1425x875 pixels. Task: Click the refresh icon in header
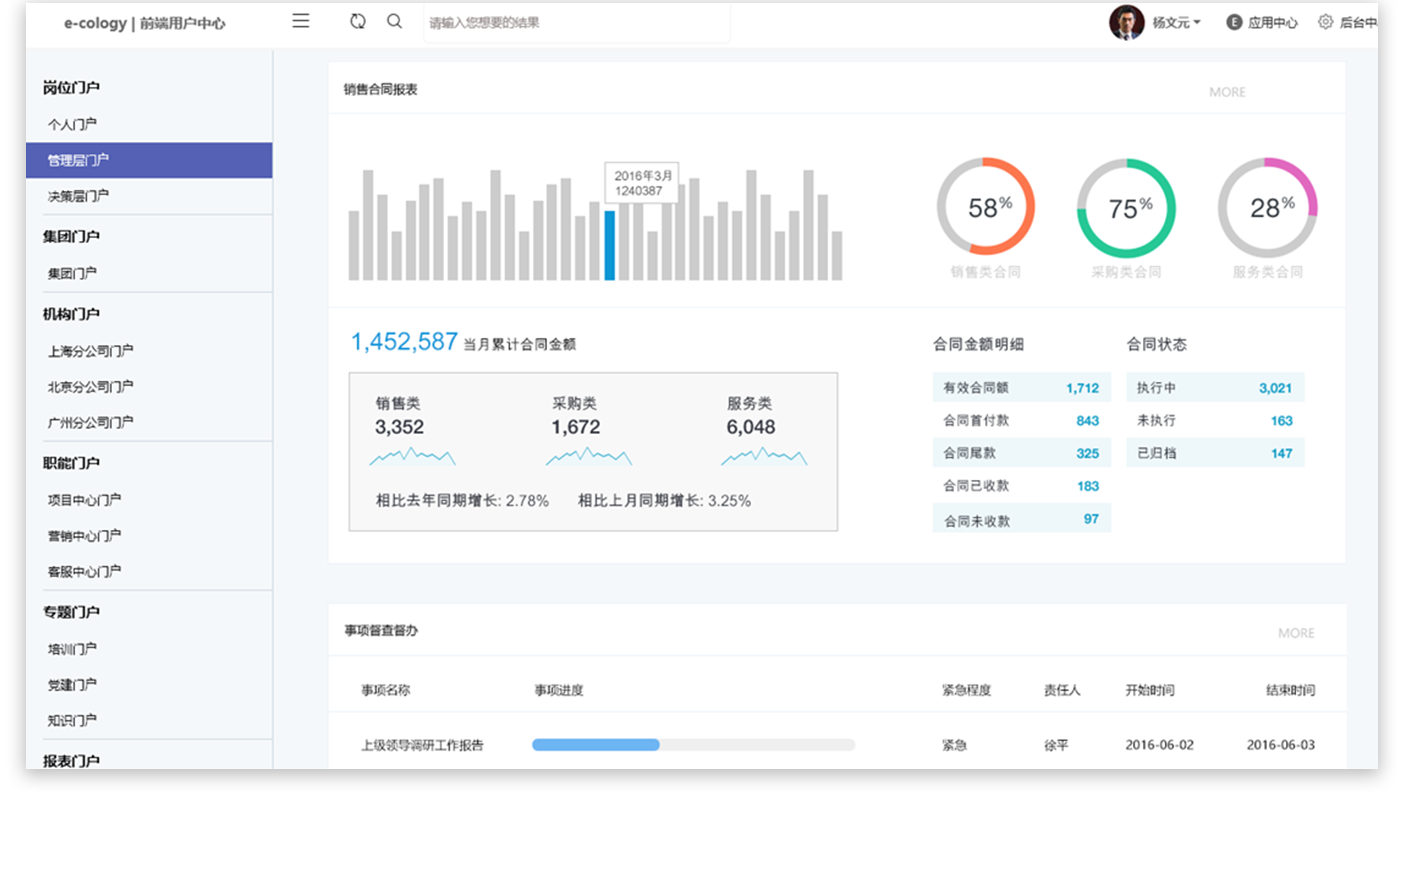click(358, 21)
